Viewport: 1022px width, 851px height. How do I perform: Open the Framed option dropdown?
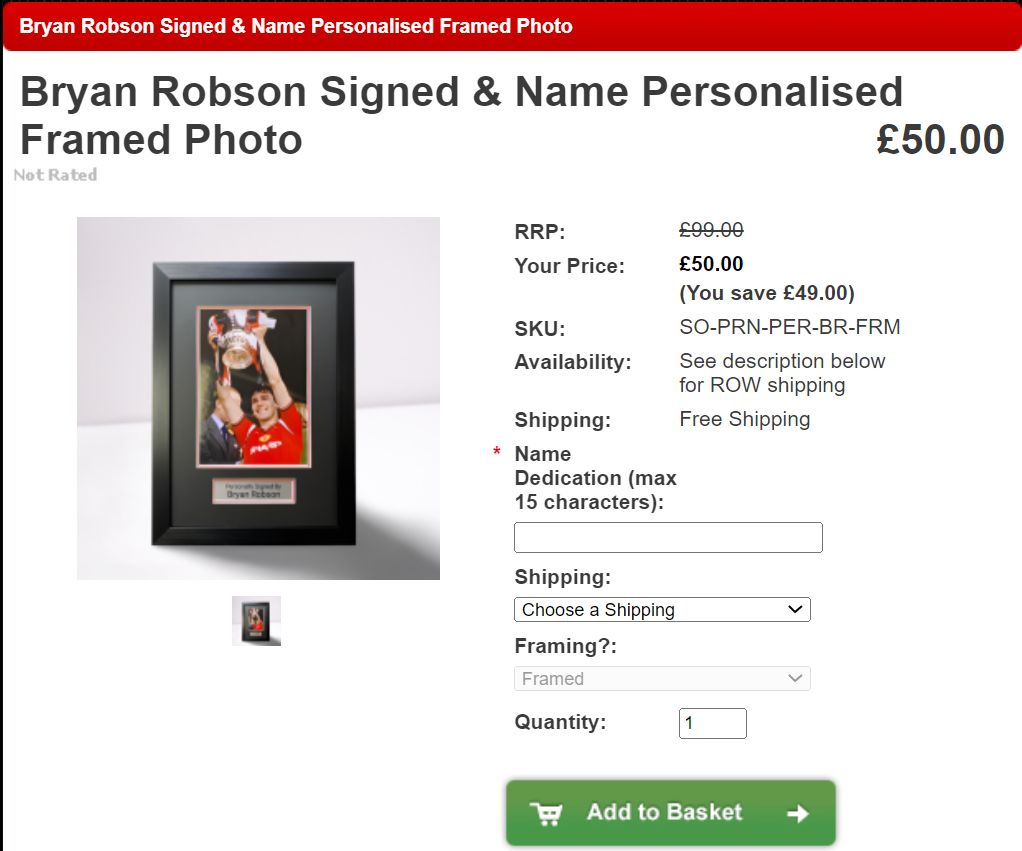pos(662,678)
